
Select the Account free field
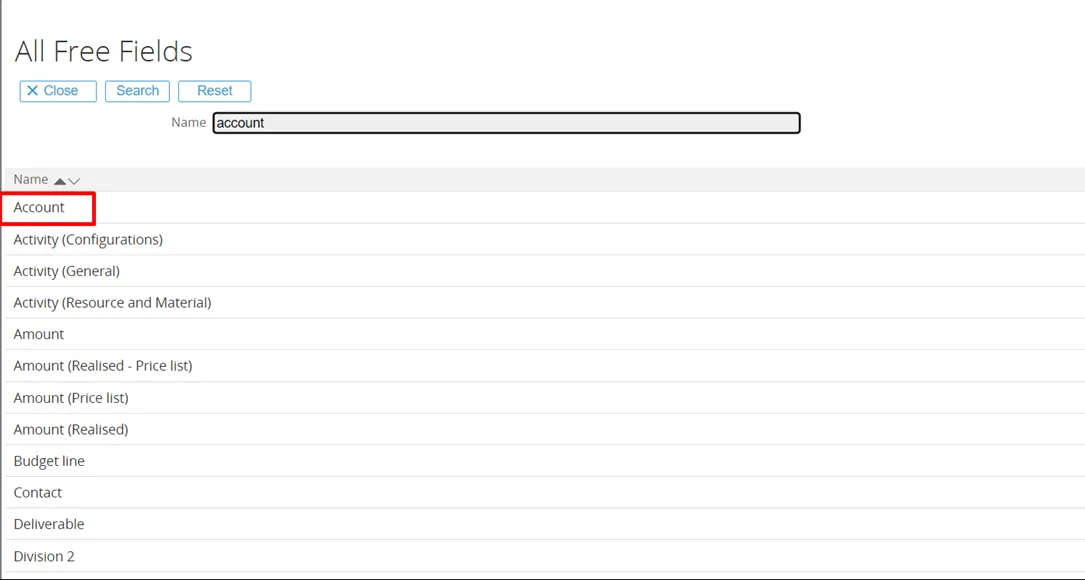click(39, 208)
